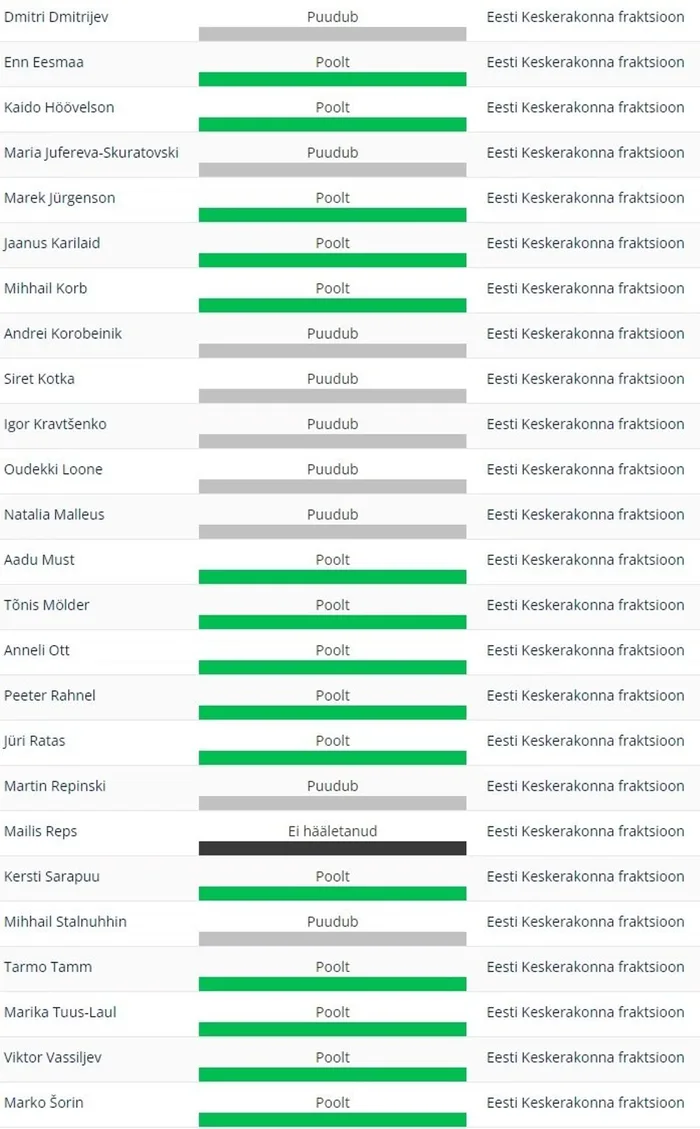Select Kaido Höövelson in the list
Screen dimensions: 700x1129
59,107
